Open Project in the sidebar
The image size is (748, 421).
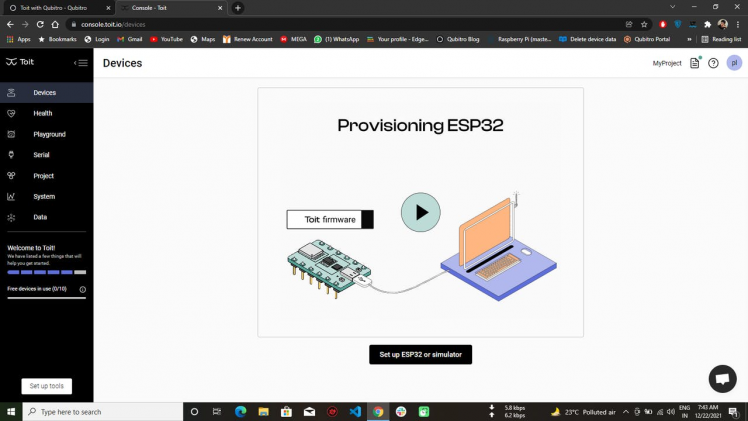pyautogui.click(x=46, y=175)
